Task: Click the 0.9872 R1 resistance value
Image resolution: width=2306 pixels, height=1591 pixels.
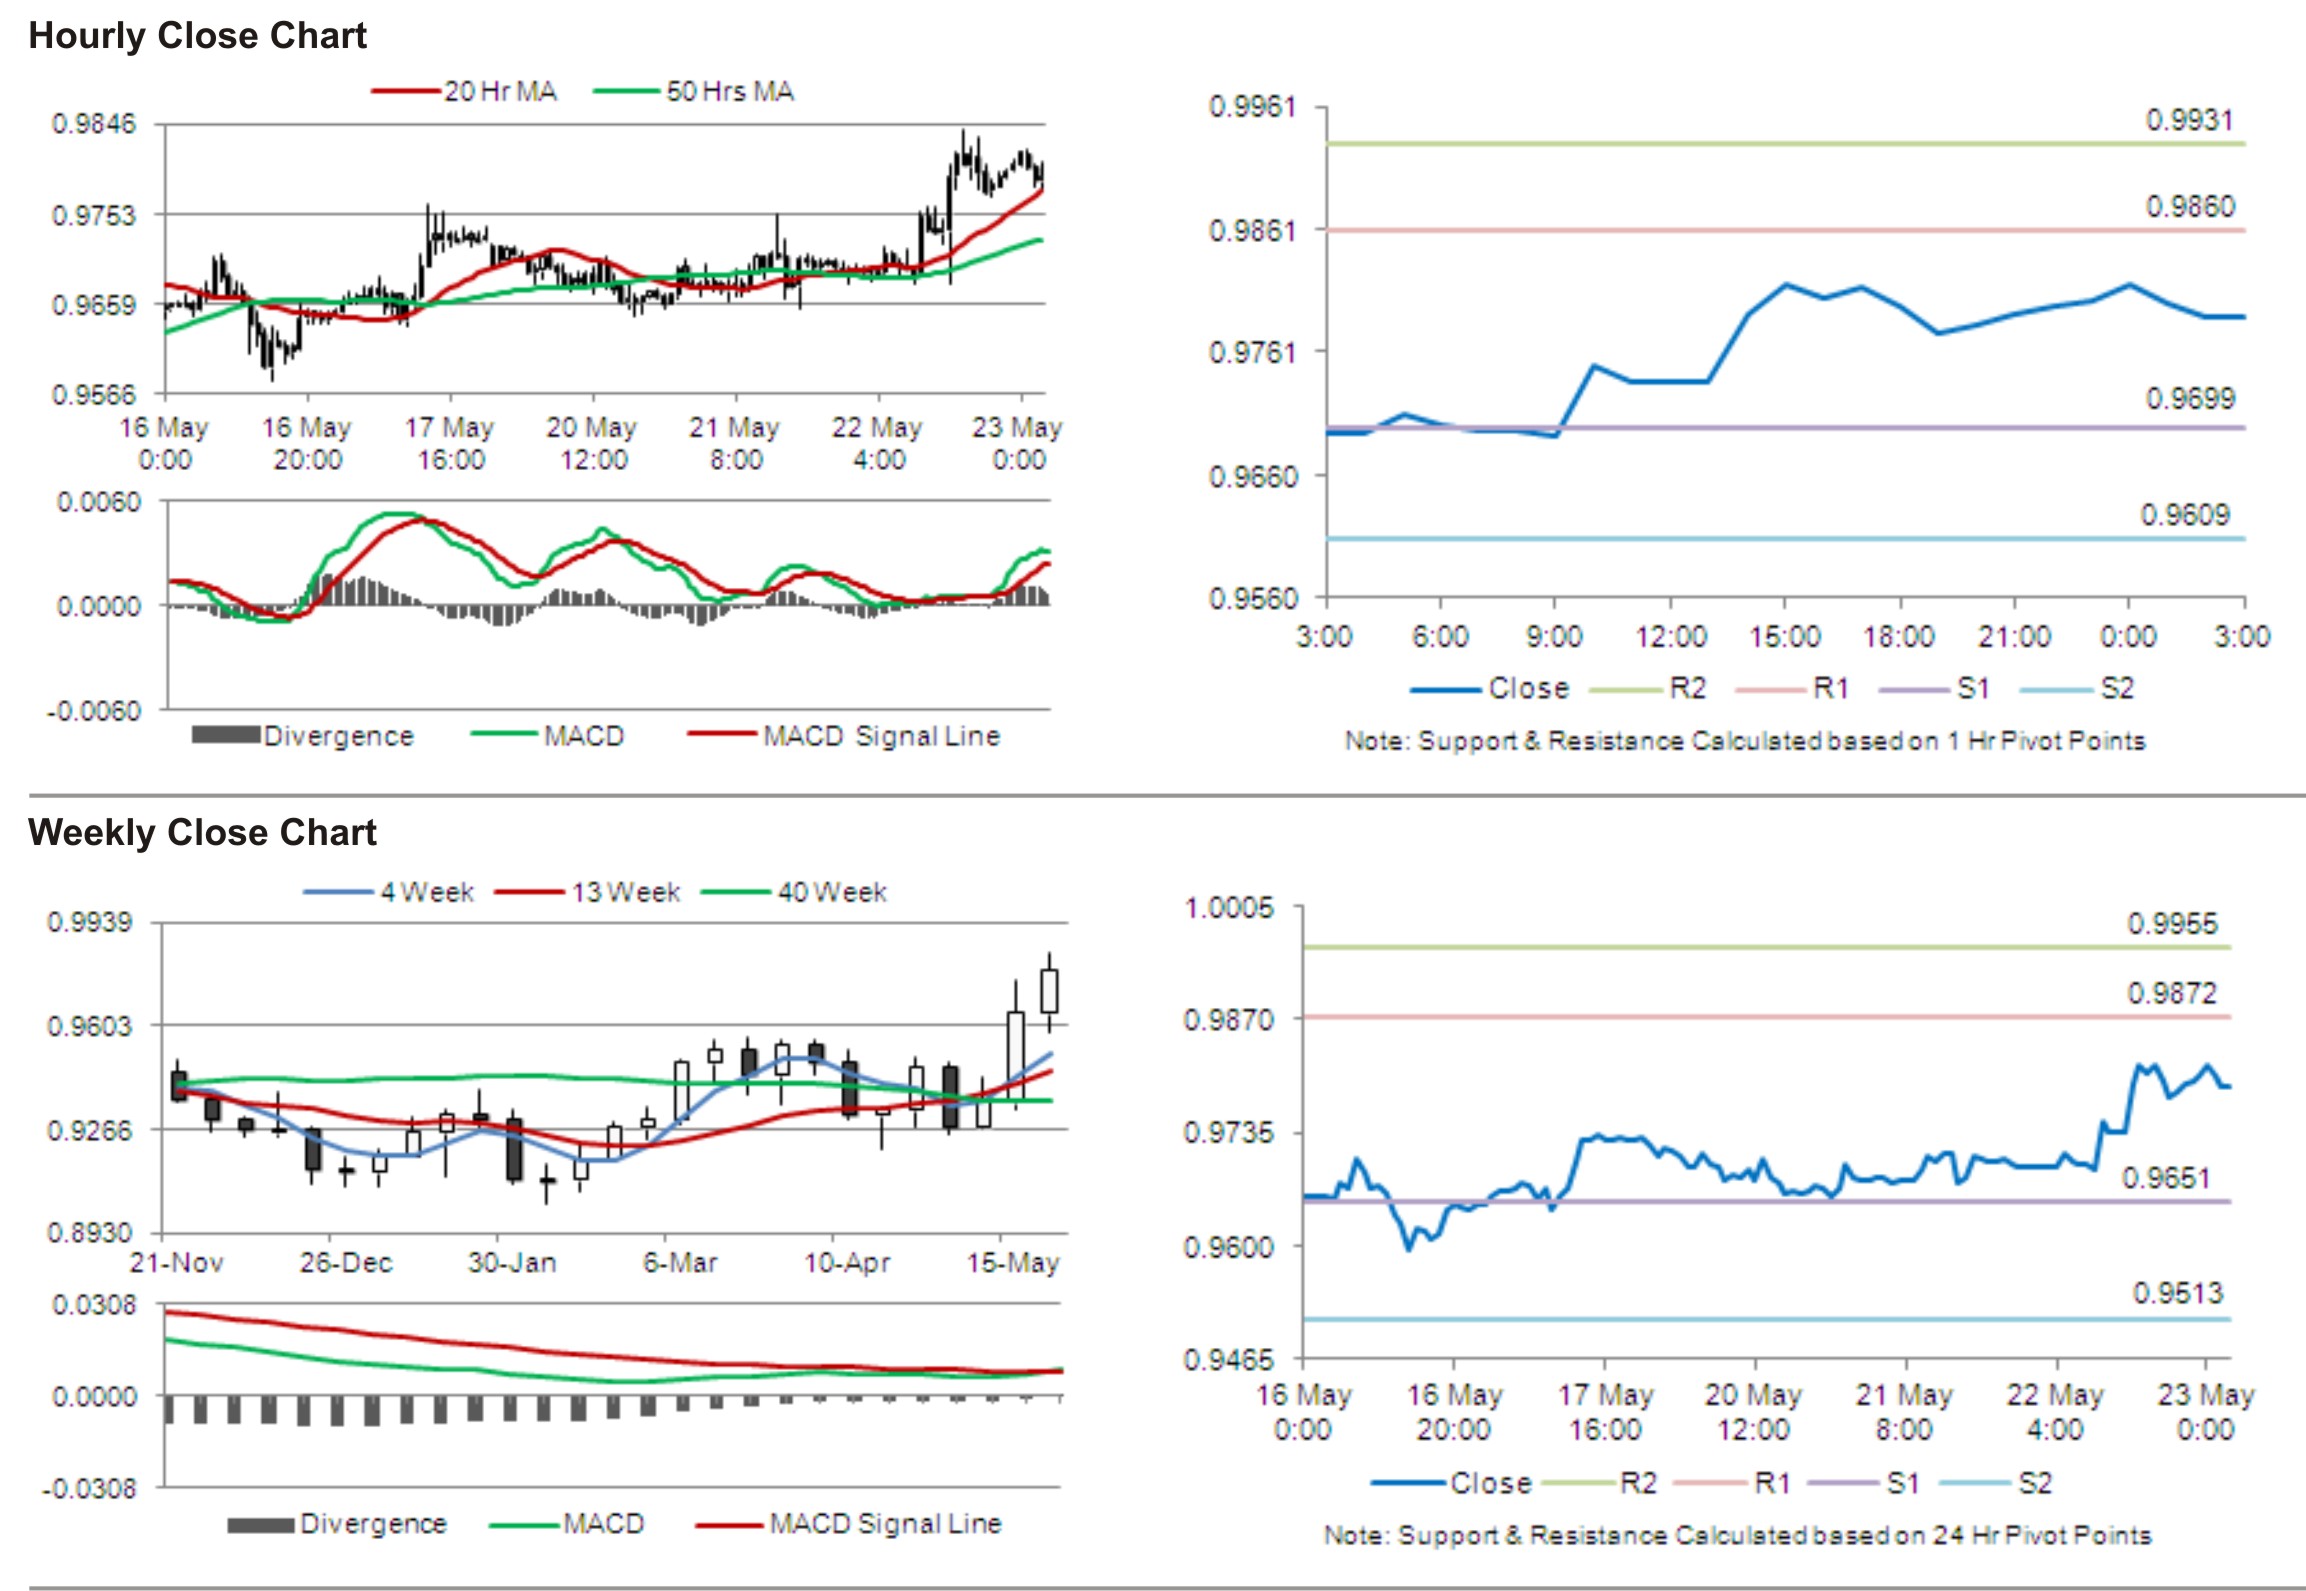Action: (x=2172, y=994)
